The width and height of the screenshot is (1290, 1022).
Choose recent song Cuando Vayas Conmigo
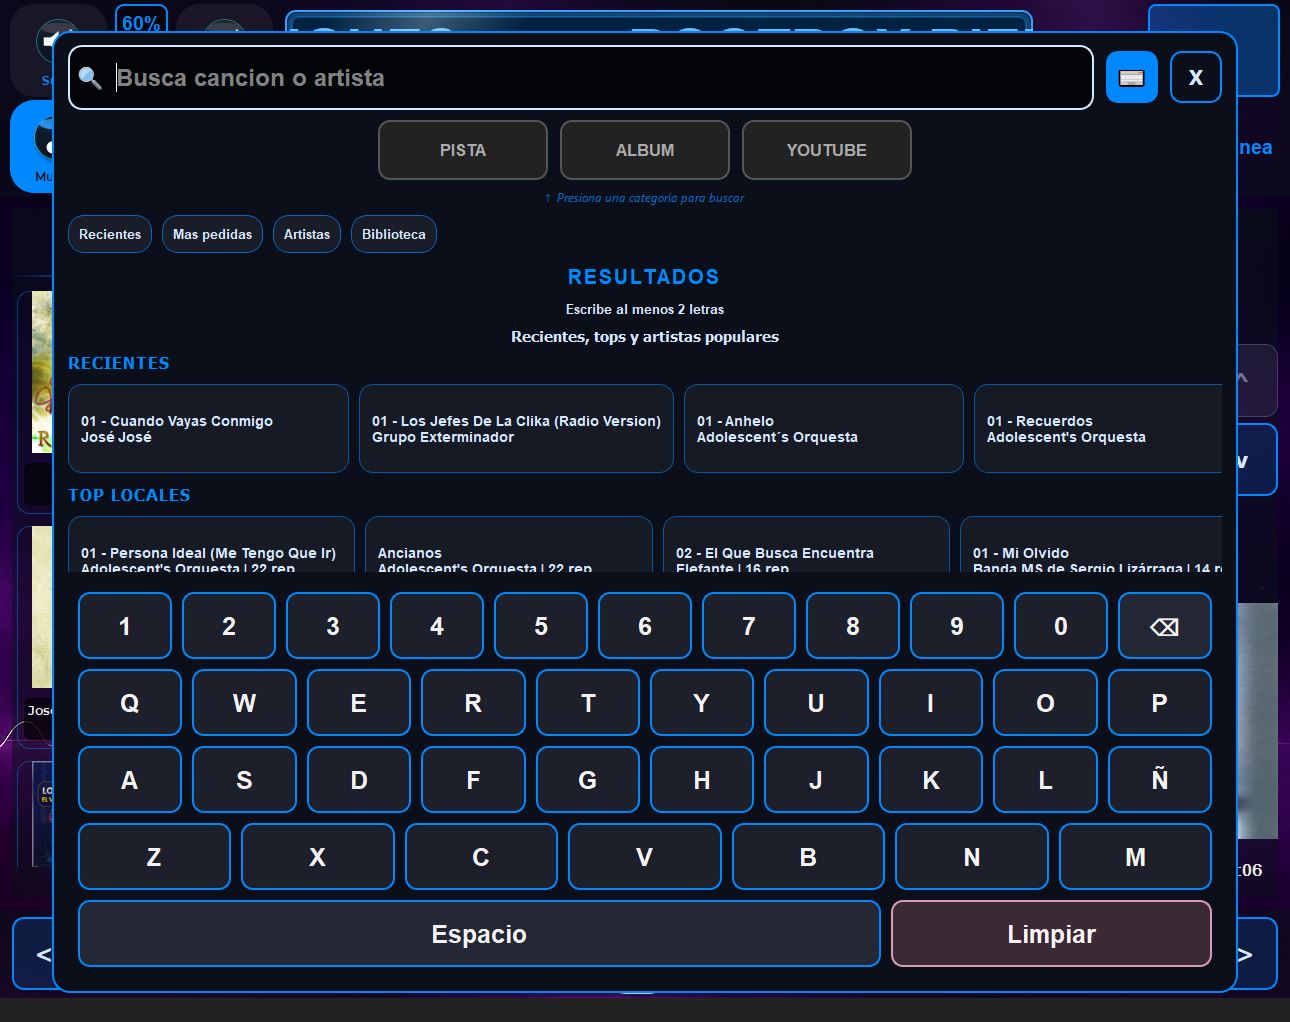tap(208, 429)
